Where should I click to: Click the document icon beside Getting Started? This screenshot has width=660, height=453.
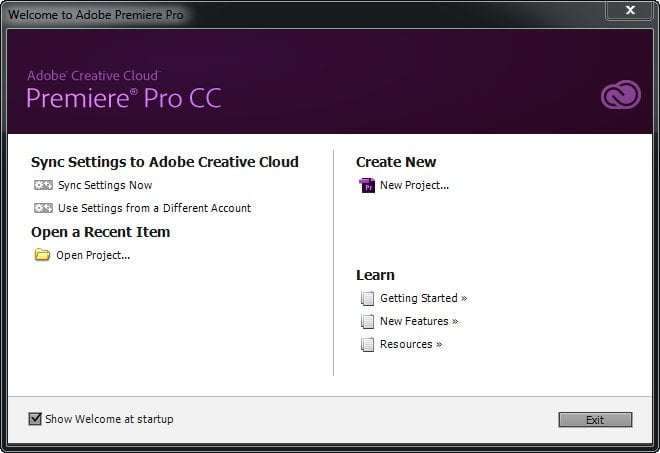pyautogui.click(x=367, y=298)
